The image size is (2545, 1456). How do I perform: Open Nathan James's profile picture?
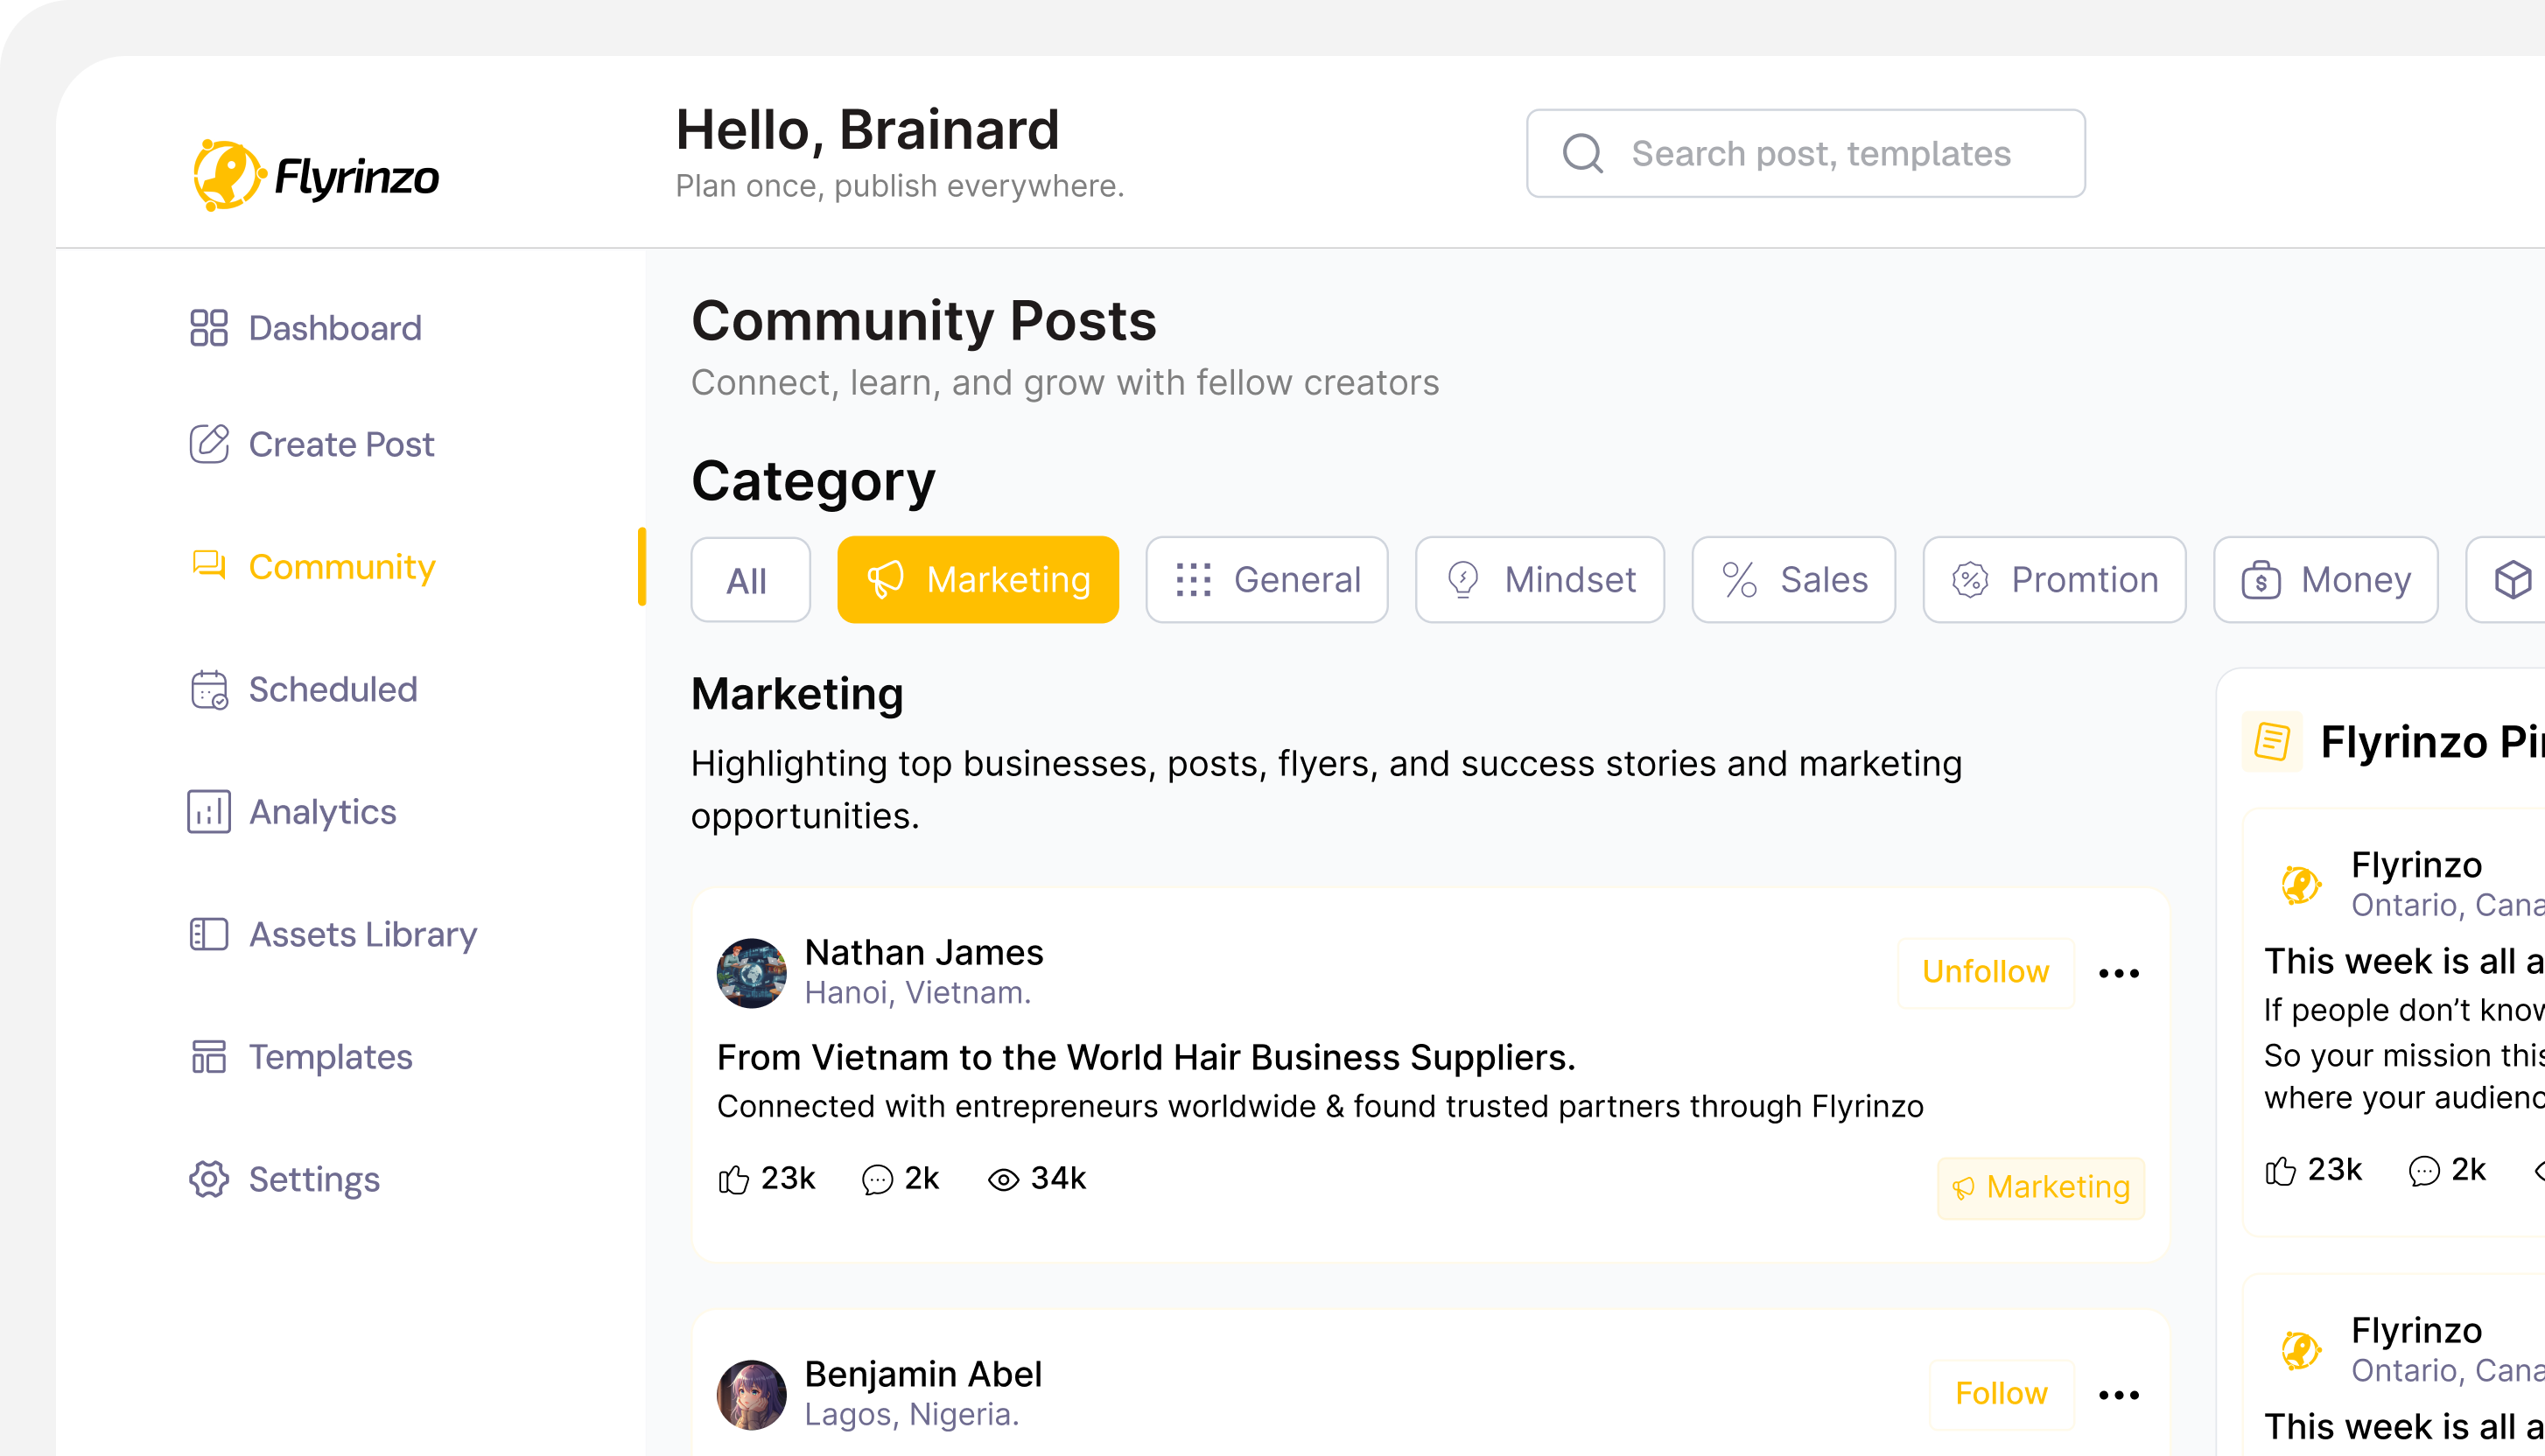752,973
